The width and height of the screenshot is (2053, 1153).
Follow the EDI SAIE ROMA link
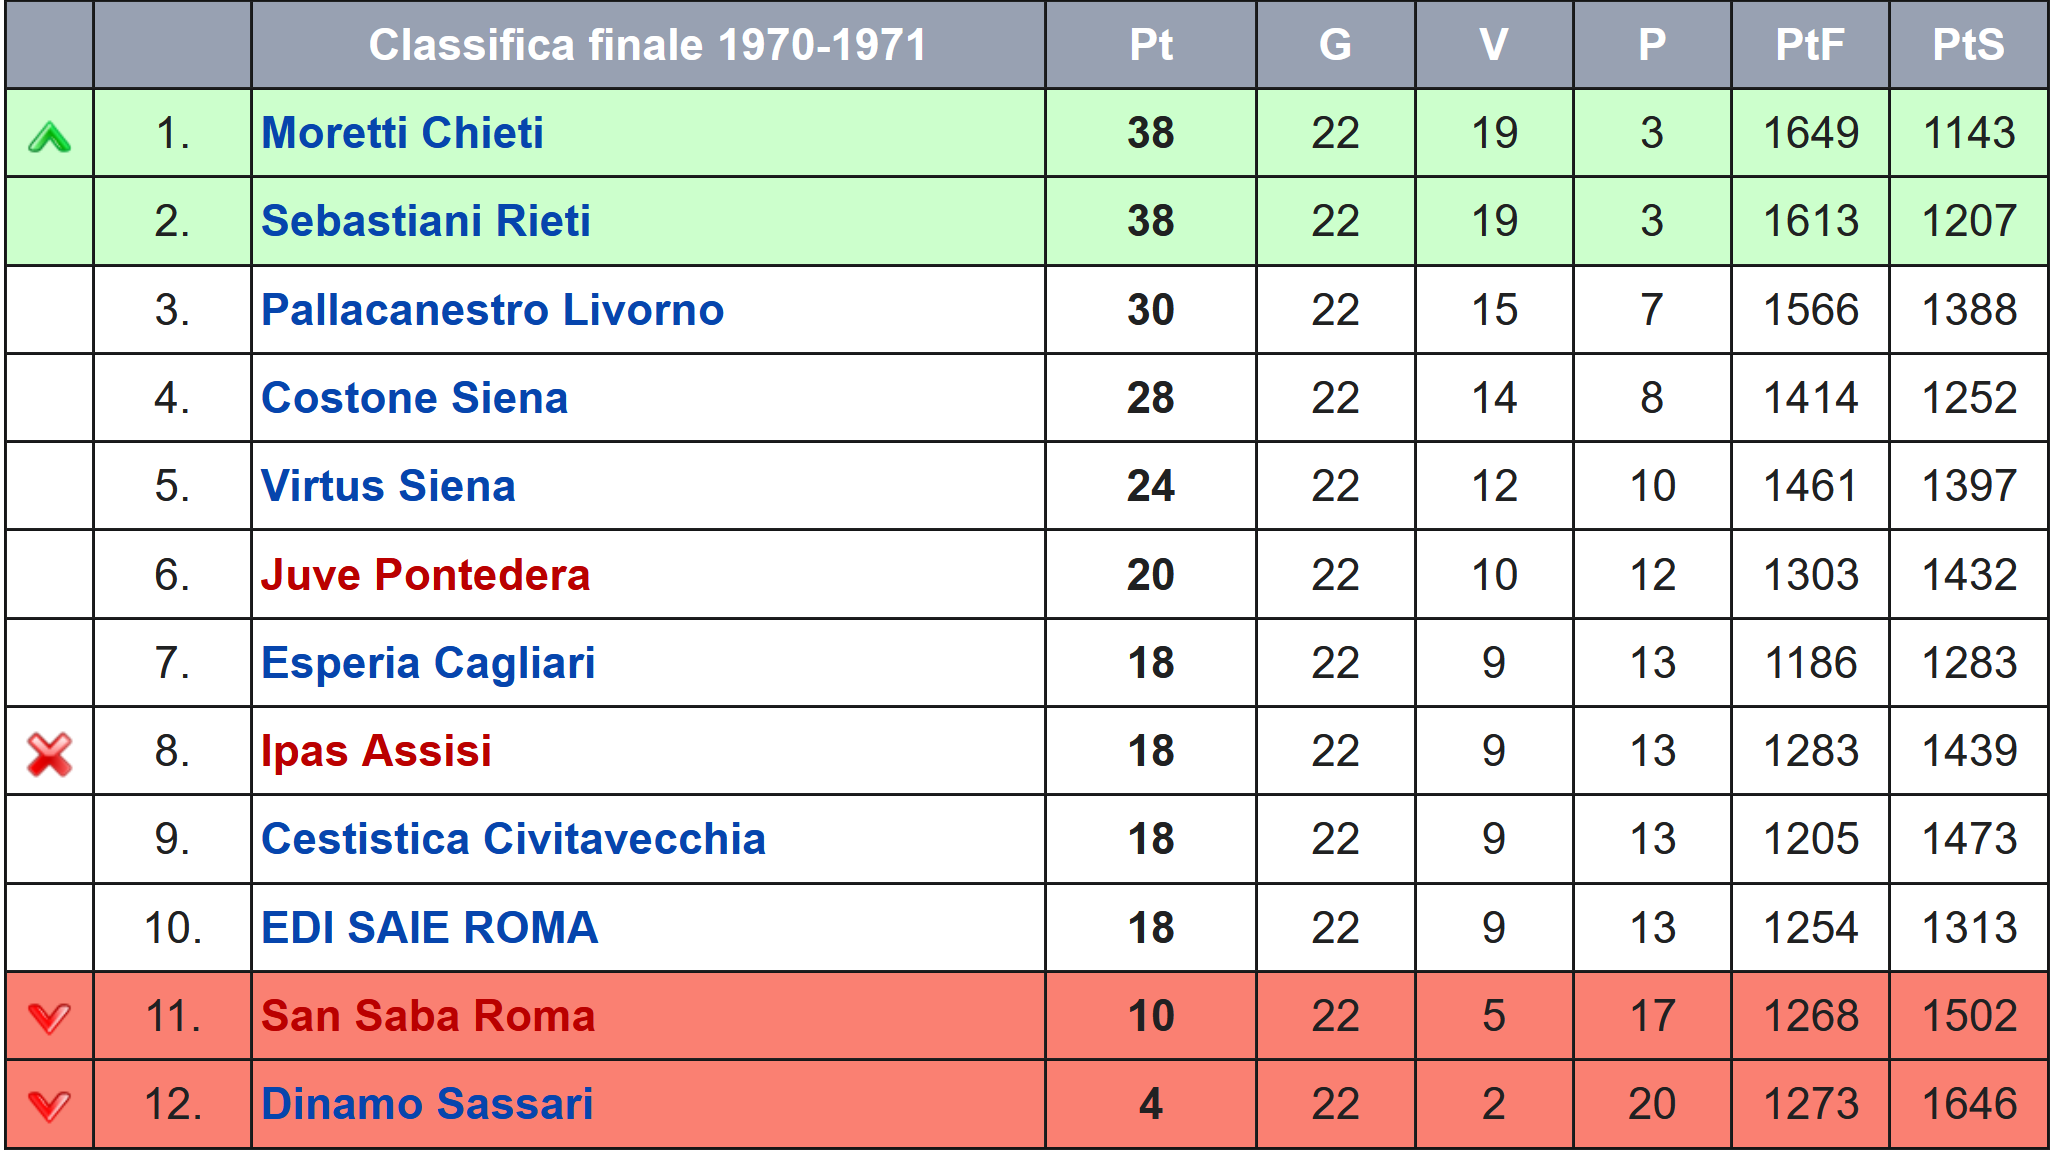pos(429,928)
